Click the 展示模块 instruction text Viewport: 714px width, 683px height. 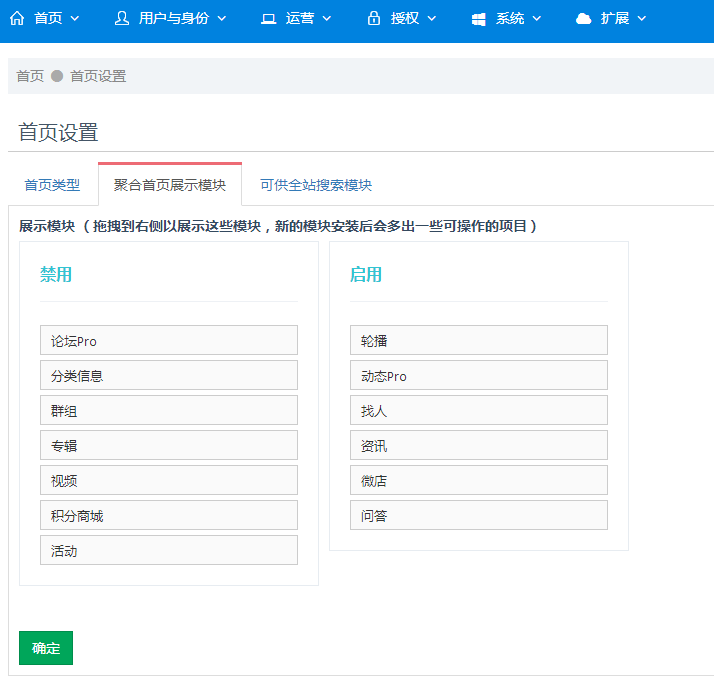278,226
